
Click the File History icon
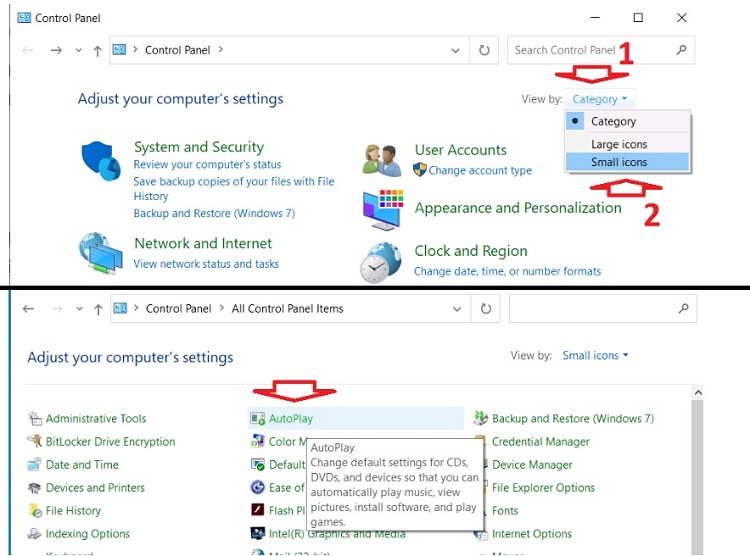coord(35,511)
